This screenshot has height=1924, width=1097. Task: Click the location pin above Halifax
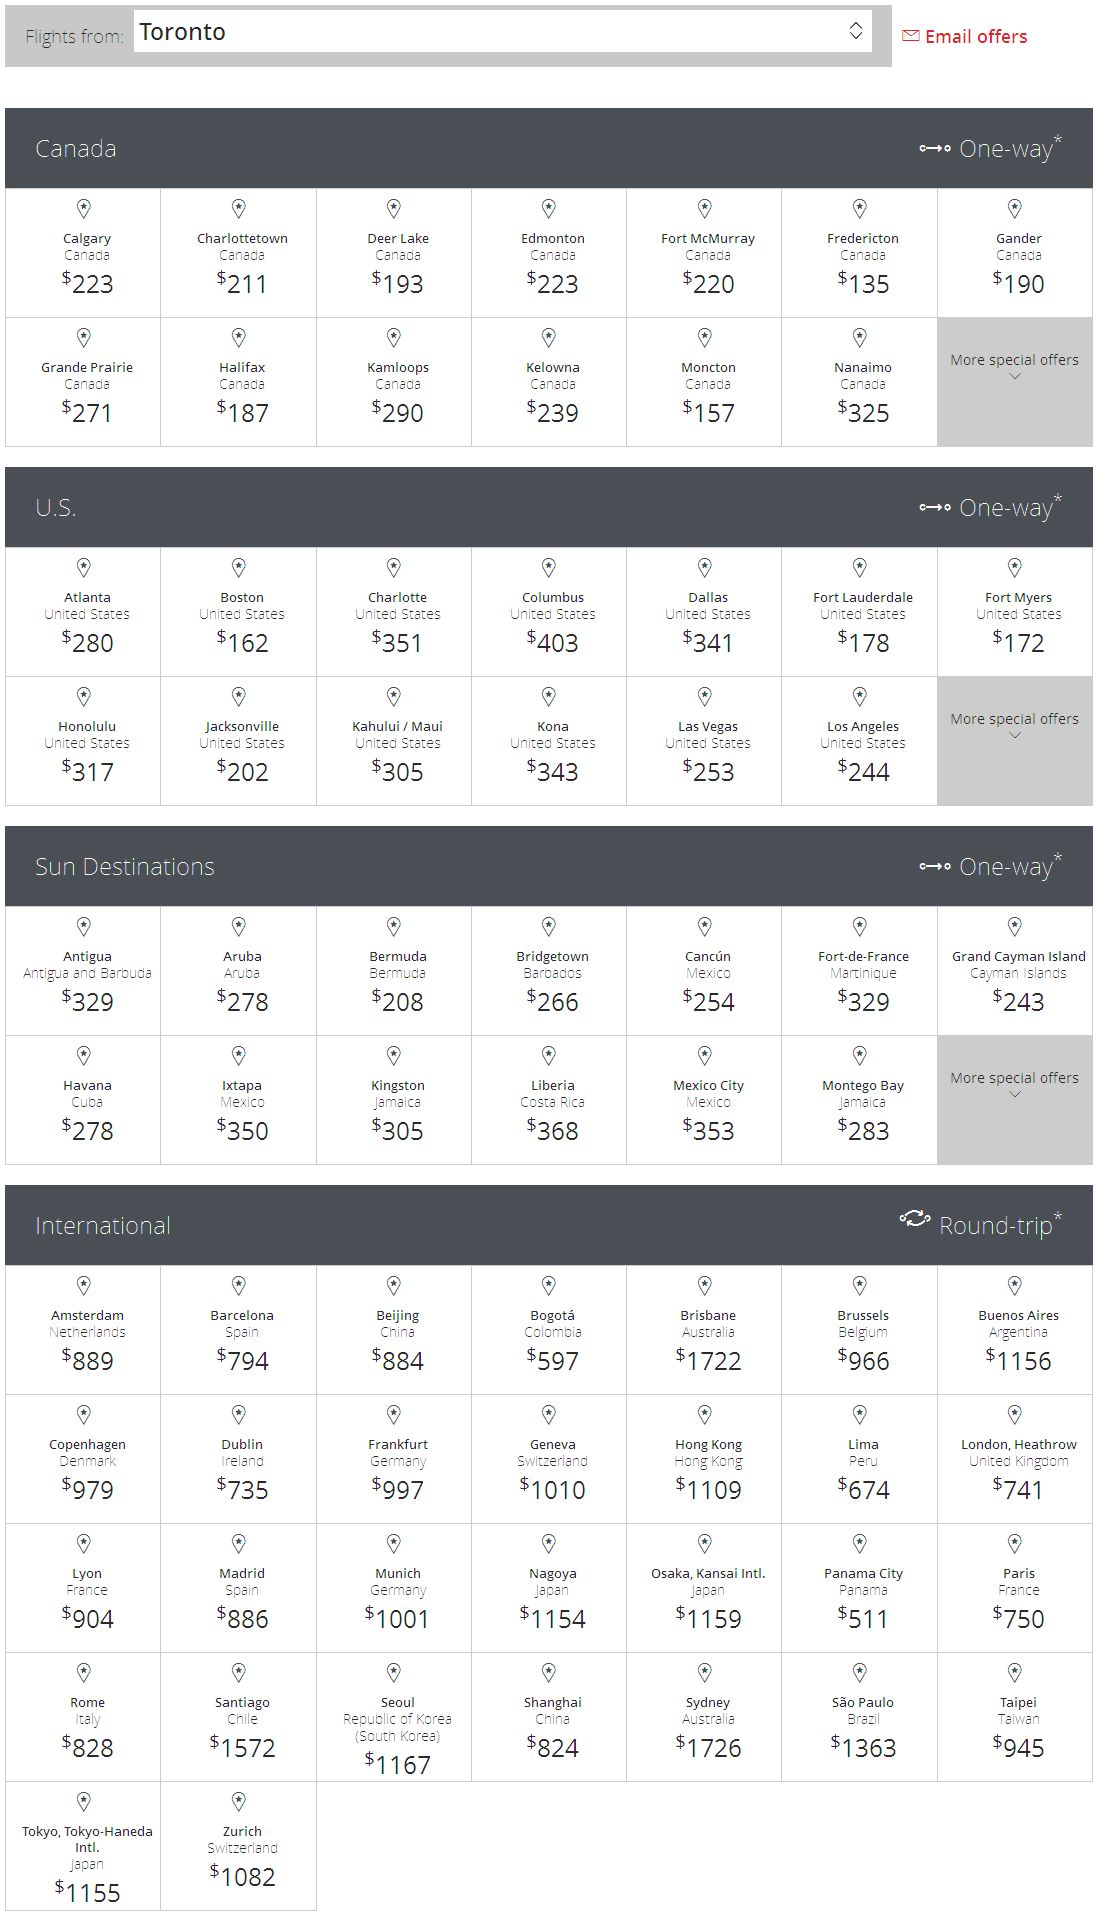click(x=239, y=338)
